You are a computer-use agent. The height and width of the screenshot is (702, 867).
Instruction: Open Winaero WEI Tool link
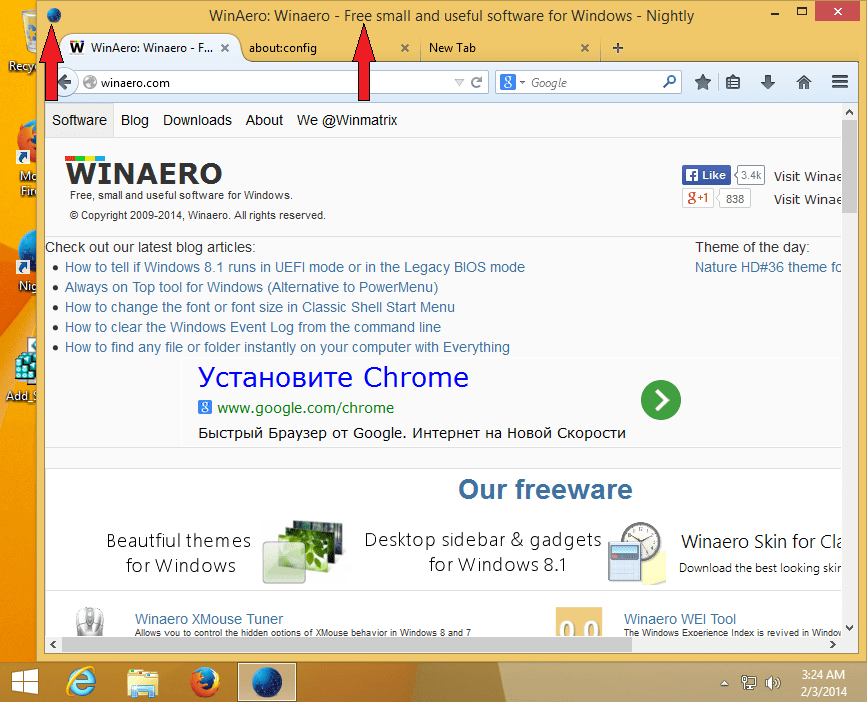coord(680,619)
